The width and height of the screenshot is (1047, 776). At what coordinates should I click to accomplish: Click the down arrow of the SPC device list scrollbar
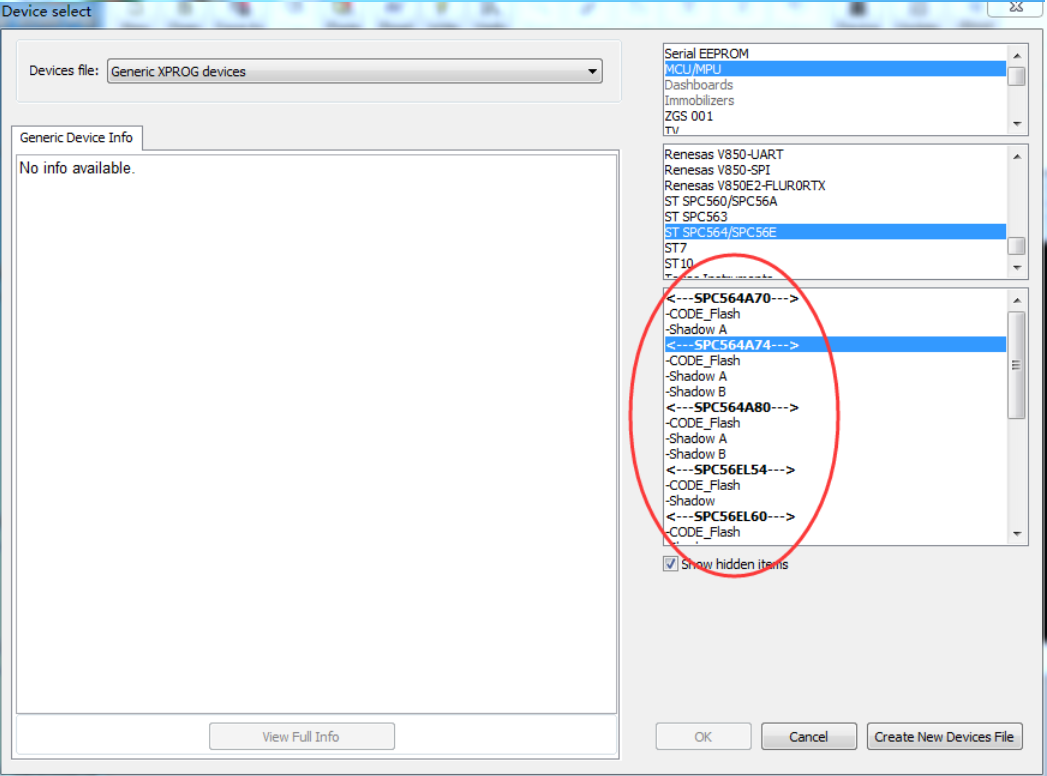click(x=1016, y=534)
